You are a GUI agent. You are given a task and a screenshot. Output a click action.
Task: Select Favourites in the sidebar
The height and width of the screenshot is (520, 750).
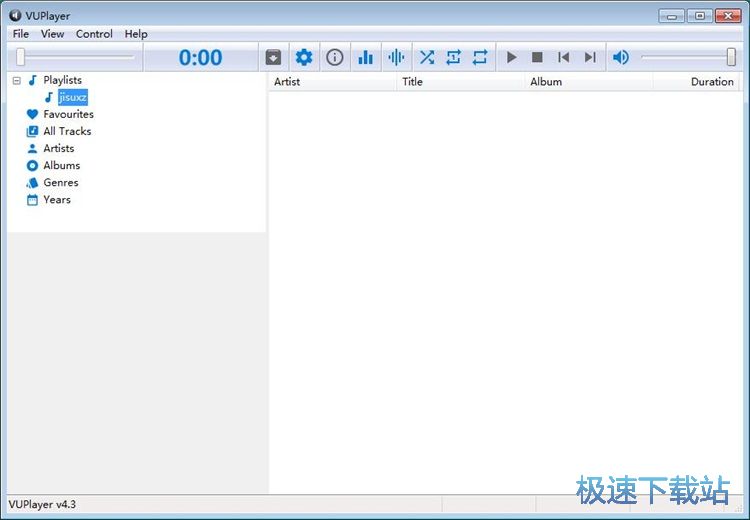(x=68, y=114)
